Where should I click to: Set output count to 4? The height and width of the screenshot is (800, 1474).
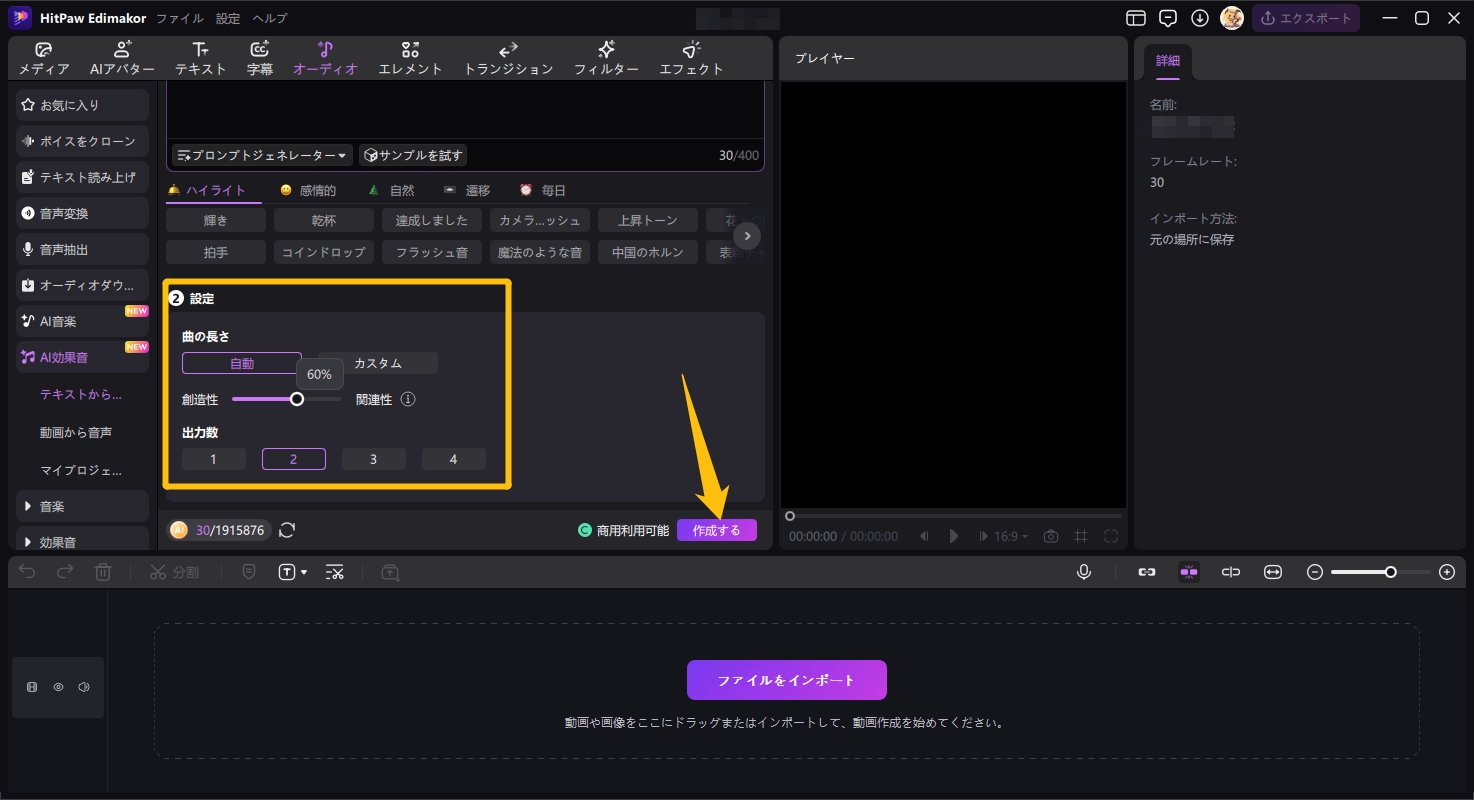click(454, 459)
